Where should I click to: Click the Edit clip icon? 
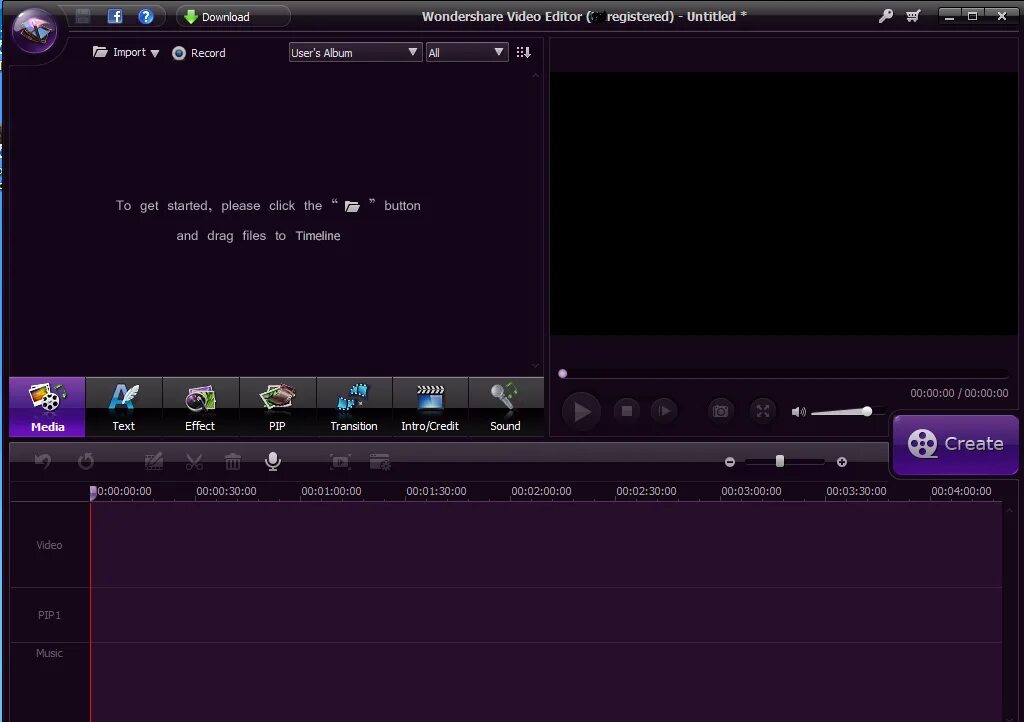tap(153, 462)
